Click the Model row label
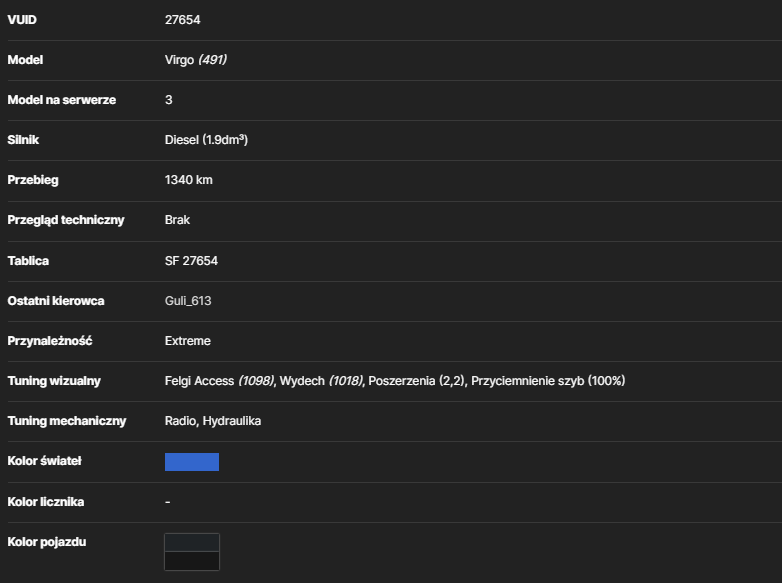The height and width of the screenshot is (583, 782). click(x=25, y=60)
